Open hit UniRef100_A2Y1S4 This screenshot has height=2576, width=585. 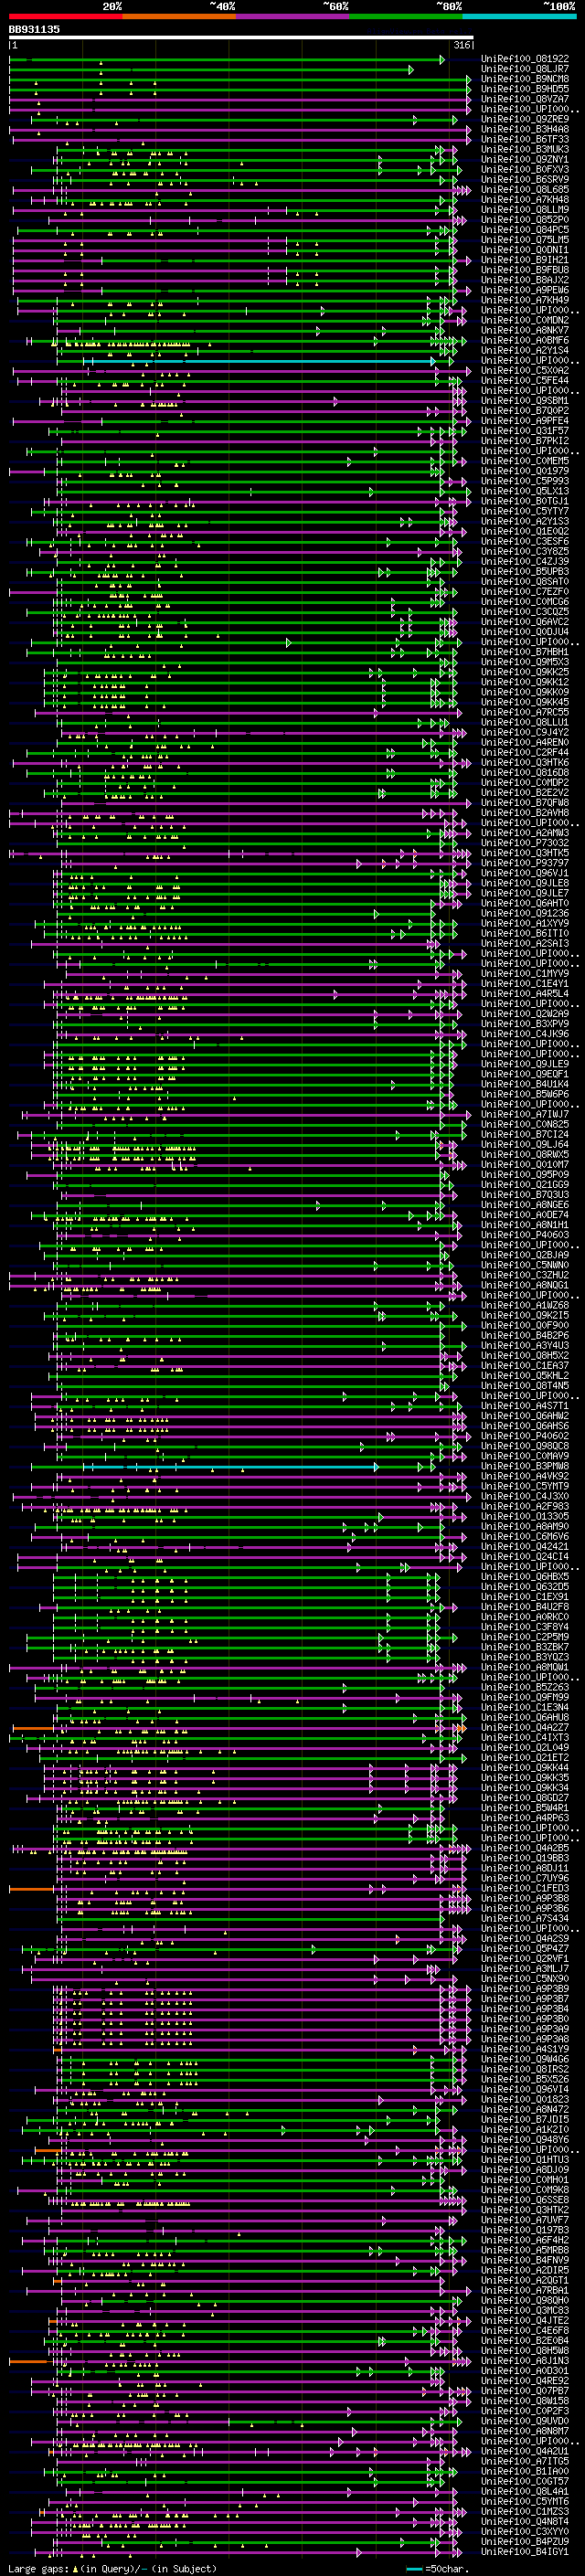[x=525, y=350]
